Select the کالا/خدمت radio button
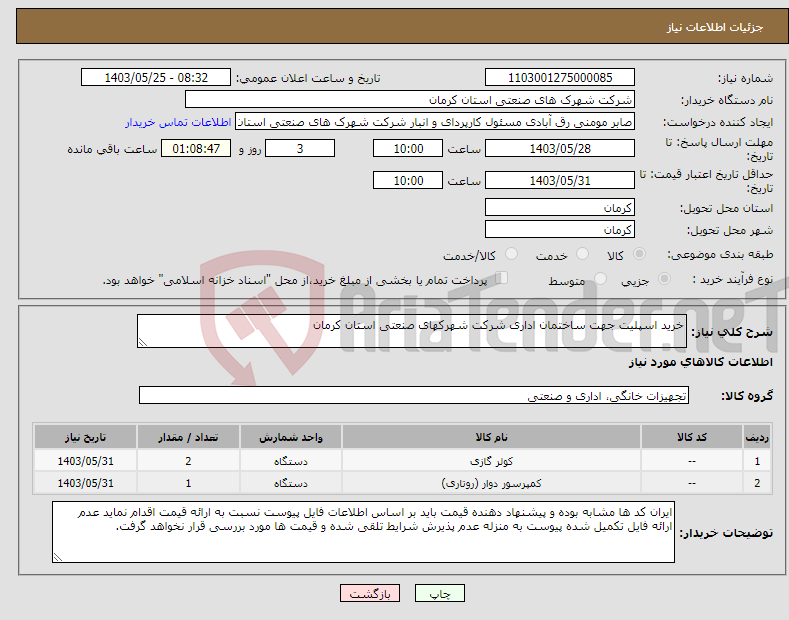This screenshot has width=789, height=620. (x=511, y=254)
